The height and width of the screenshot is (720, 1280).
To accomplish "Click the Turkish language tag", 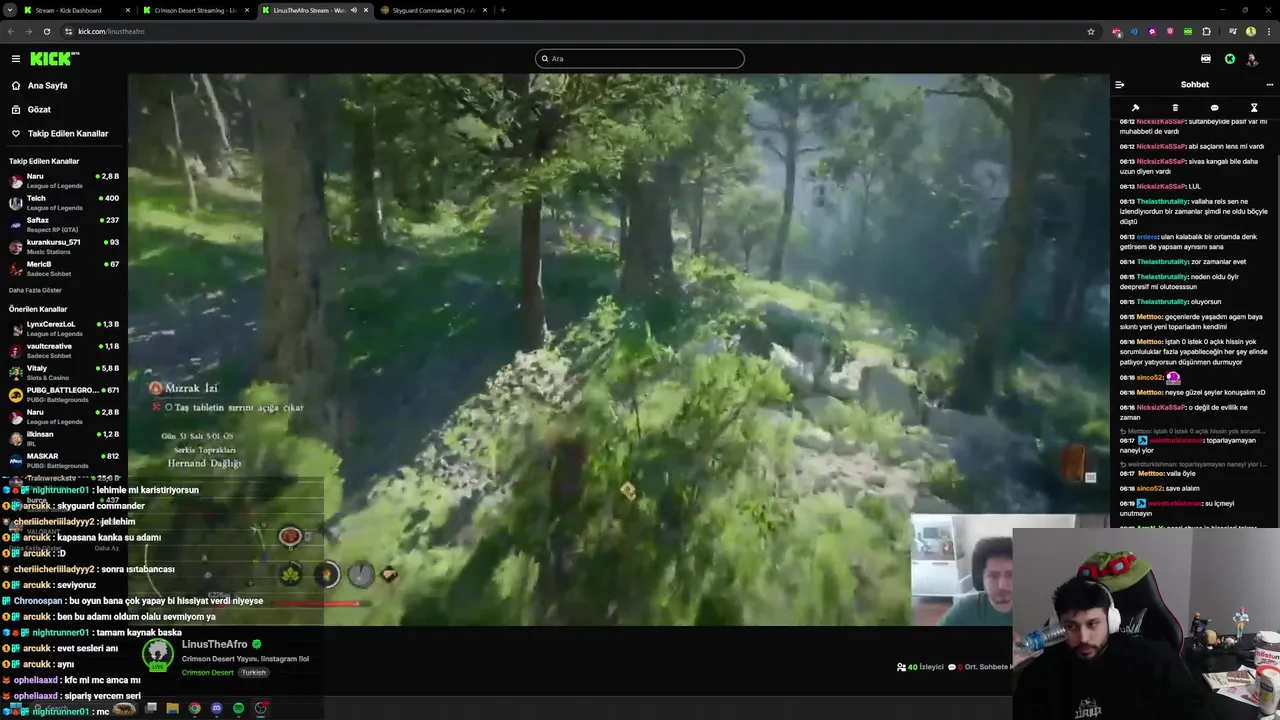I will tap(254, 672).
